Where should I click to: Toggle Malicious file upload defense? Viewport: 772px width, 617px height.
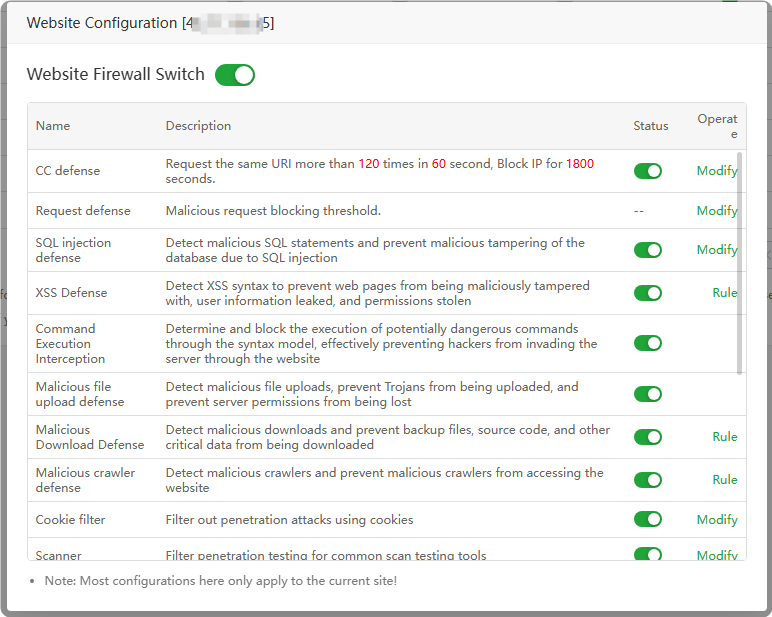coord(648,394)
